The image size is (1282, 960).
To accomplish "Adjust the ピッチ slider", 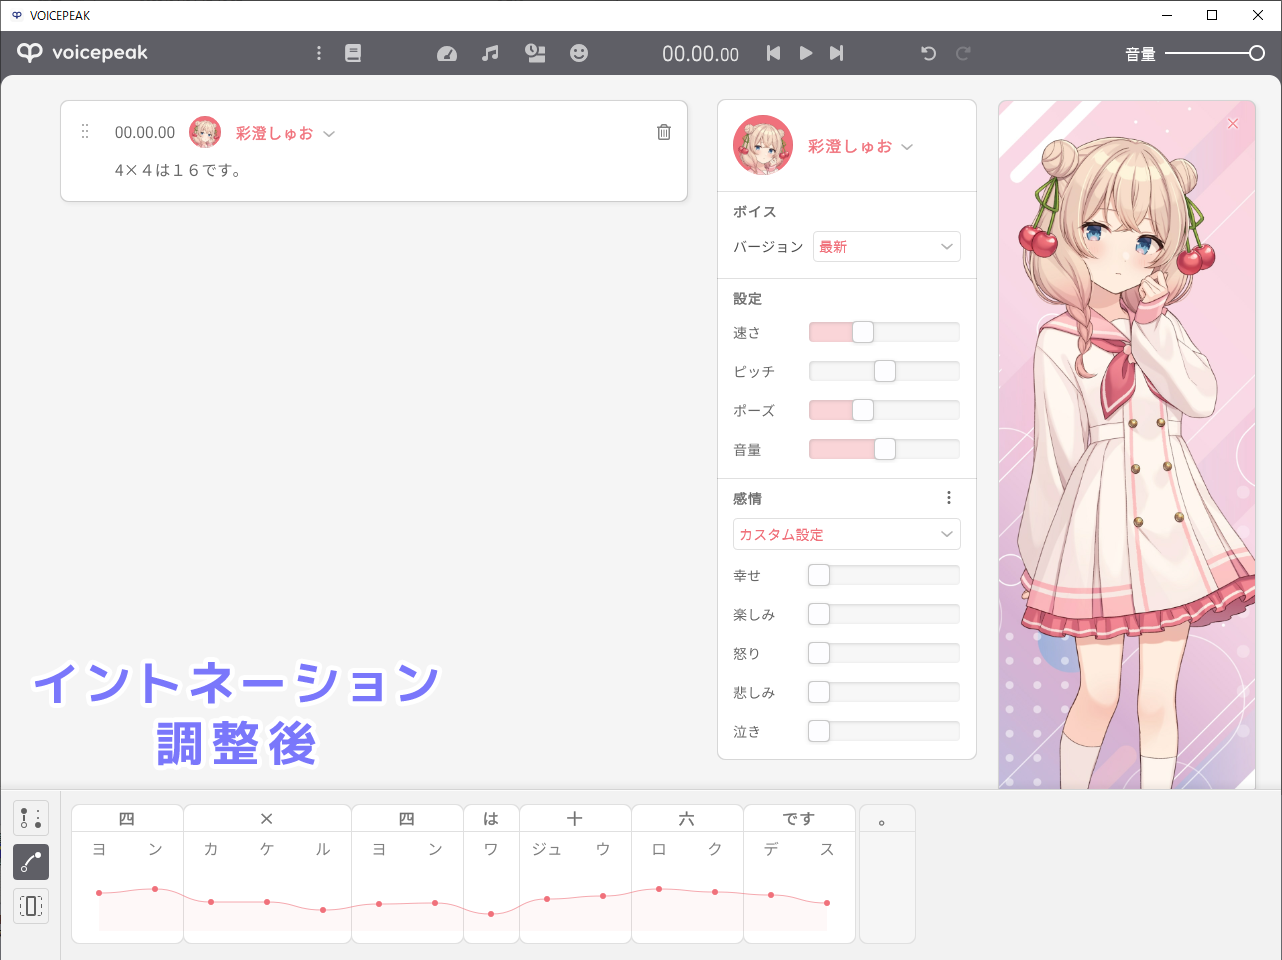I will 884,371.
